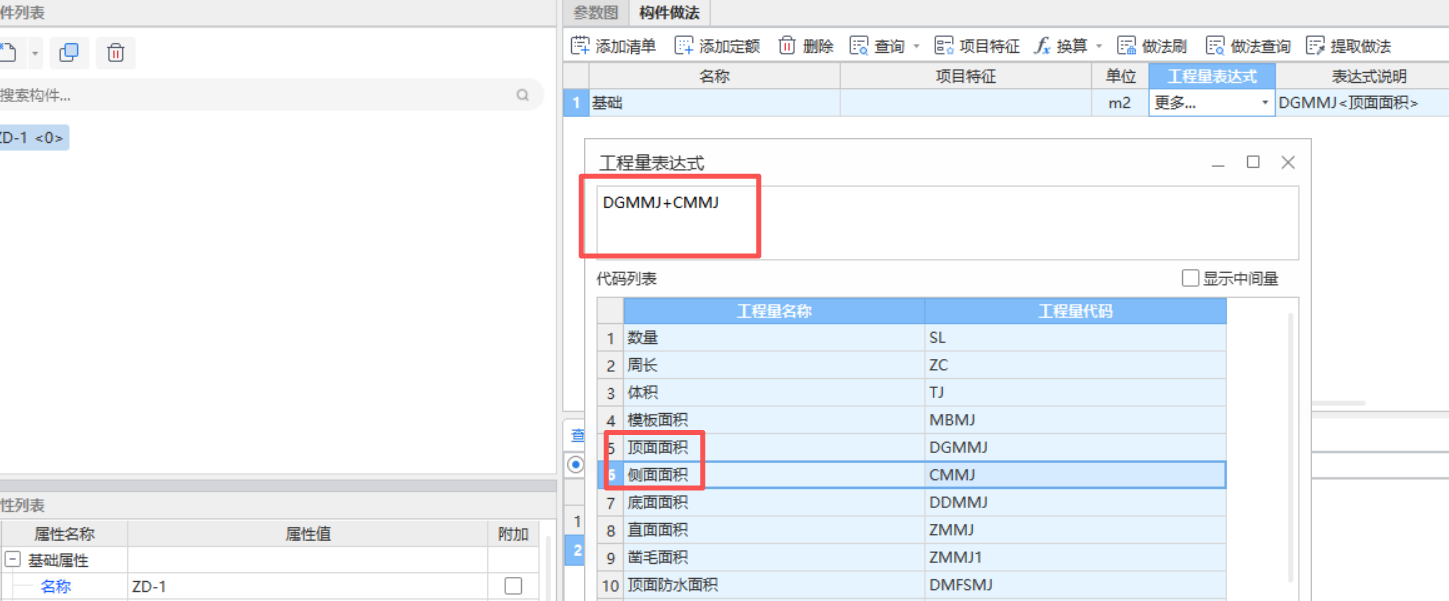This screenshot has height=601, width=1449.
Task: Click the DDMMJ code cell
Action: click(1076, 502)
